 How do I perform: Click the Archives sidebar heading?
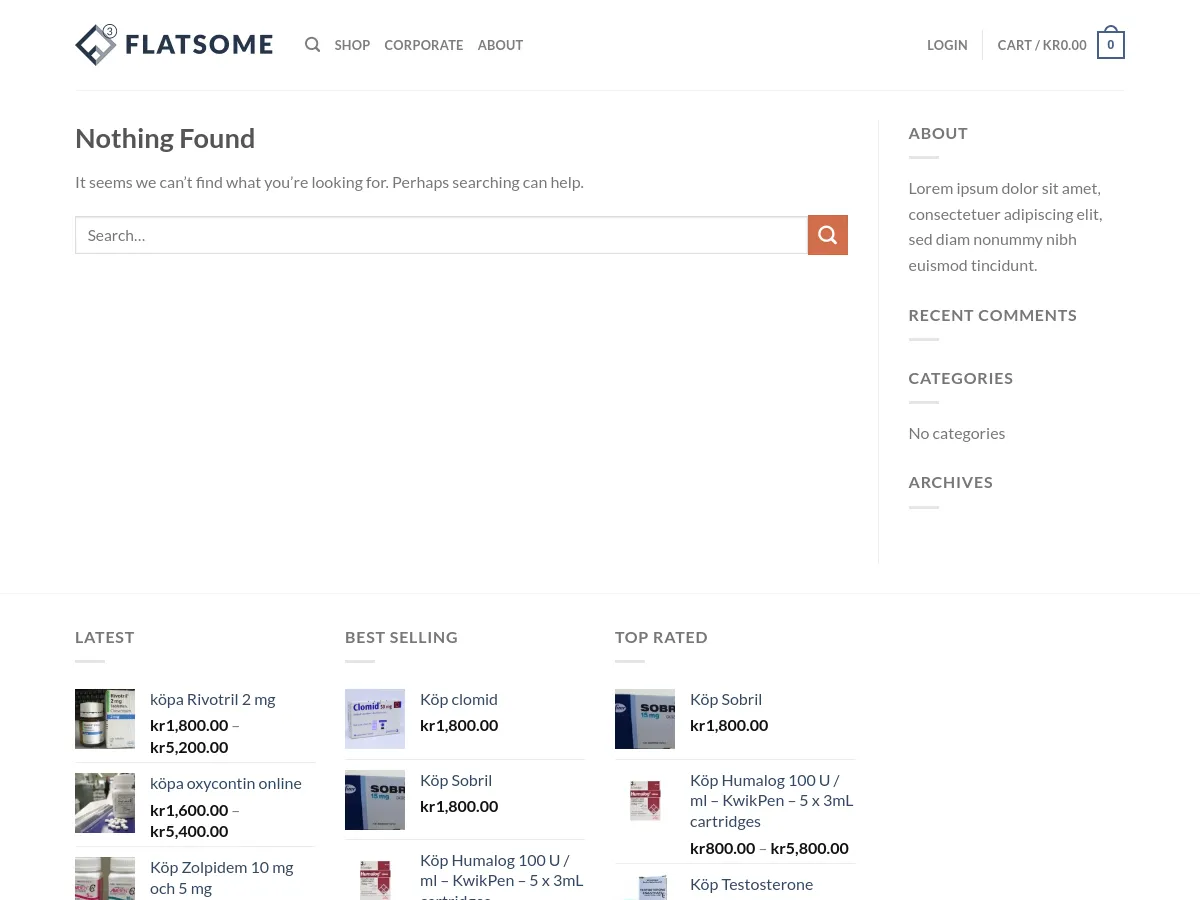click(951, 482)
